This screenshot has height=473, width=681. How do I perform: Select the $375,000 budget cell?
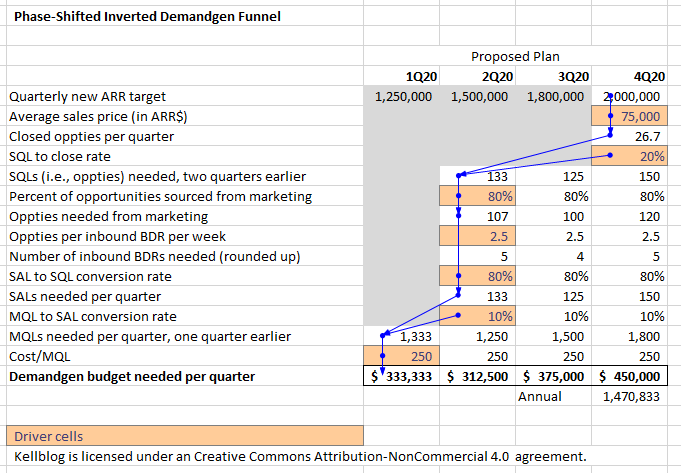click(553, 376)
